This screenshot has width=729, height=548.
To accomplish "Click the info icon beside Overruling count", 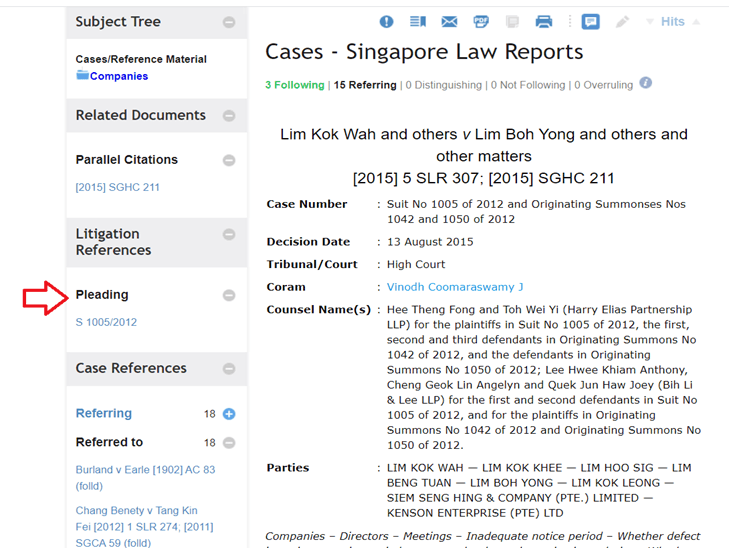I will (x=645, y=83).
